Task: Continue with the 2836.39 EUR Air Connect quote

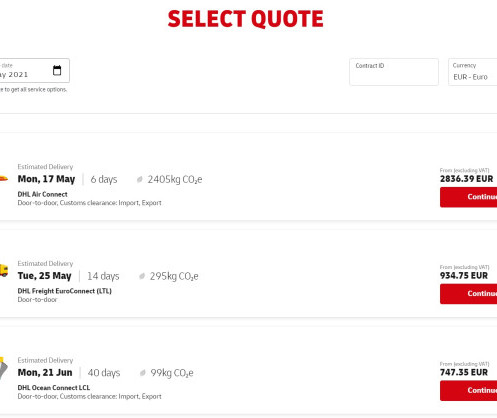Action: [468, 197]
